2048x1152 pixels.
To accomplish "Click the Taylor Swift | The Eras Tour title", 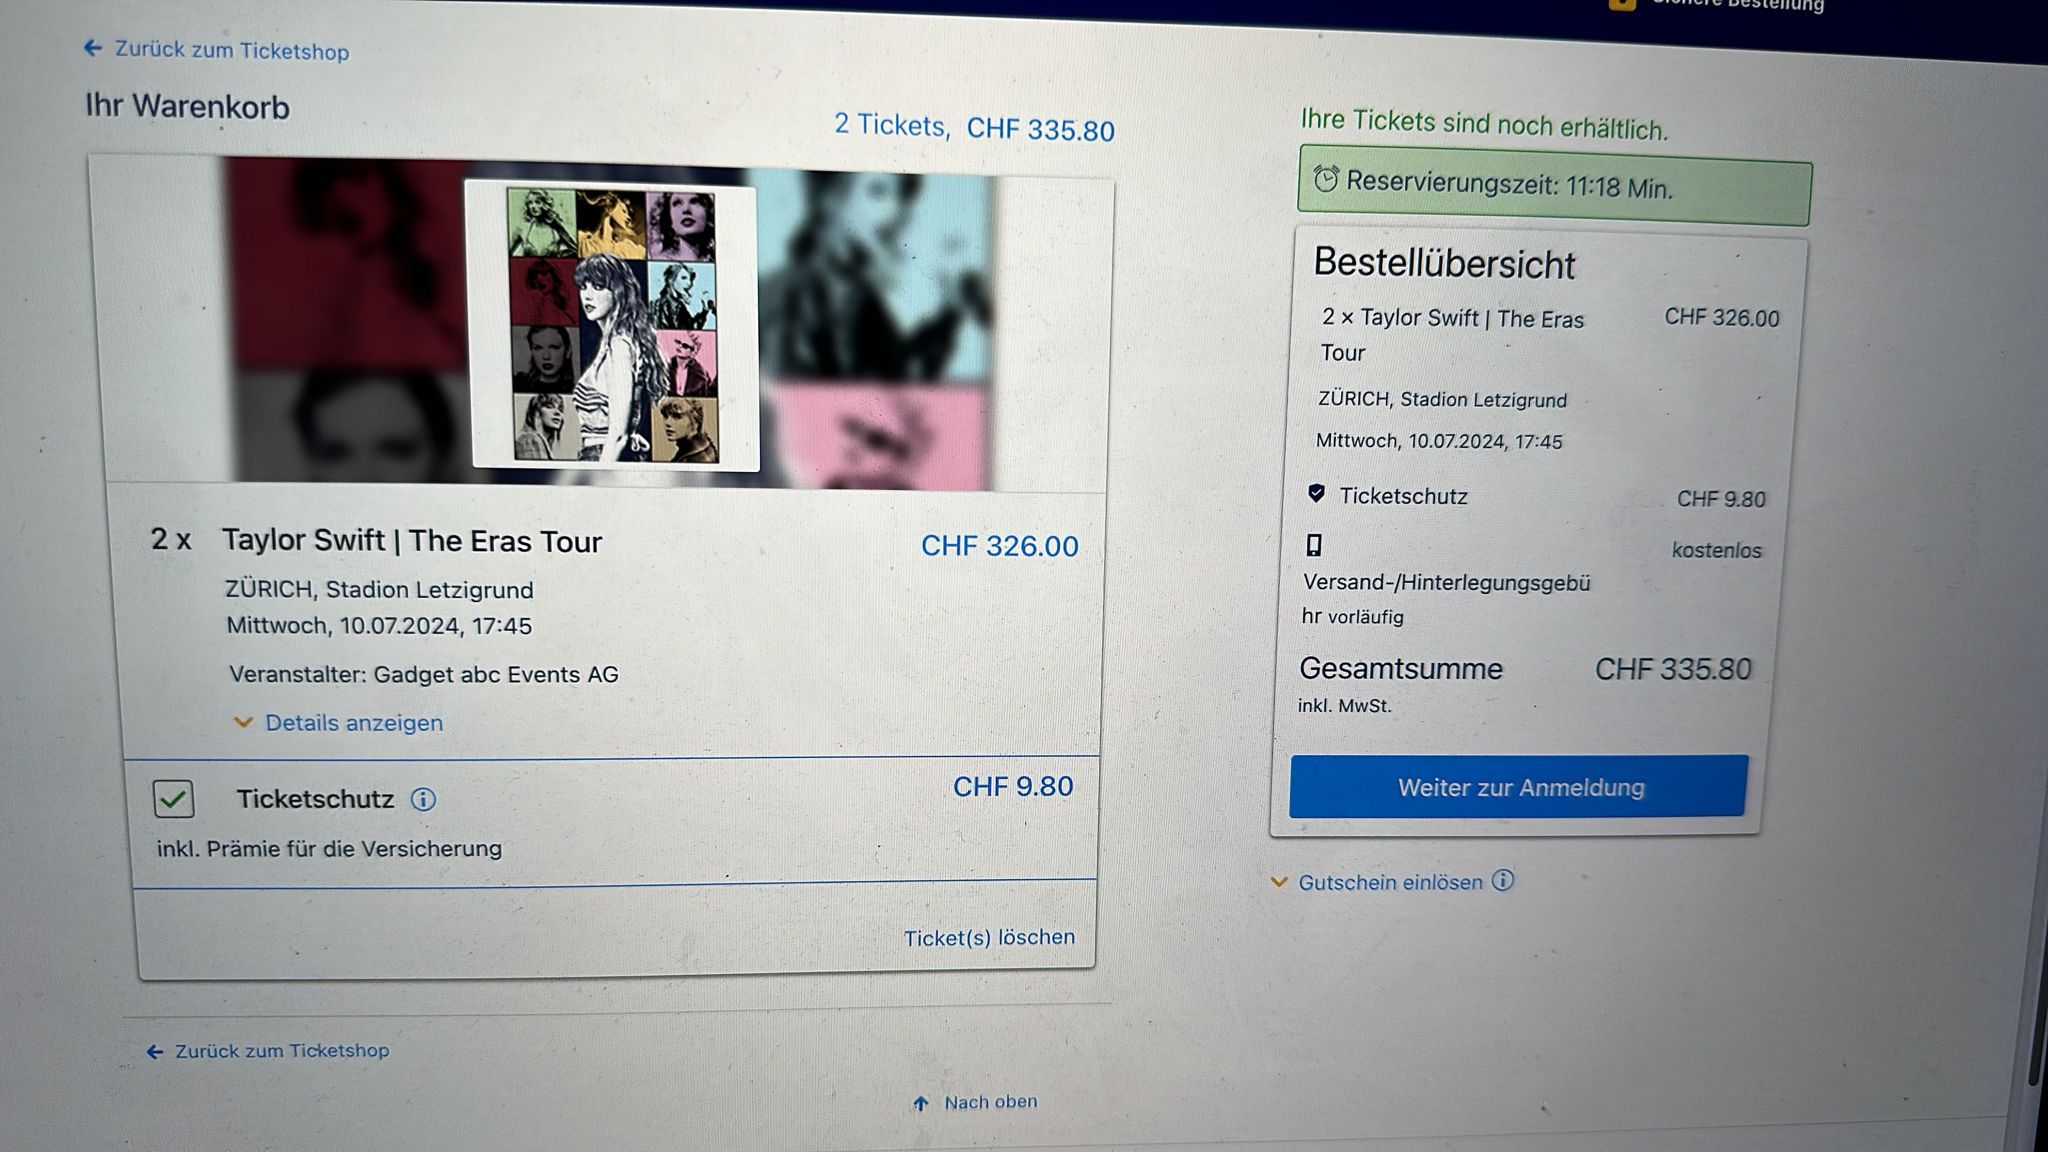I will [x=412, y=541].
